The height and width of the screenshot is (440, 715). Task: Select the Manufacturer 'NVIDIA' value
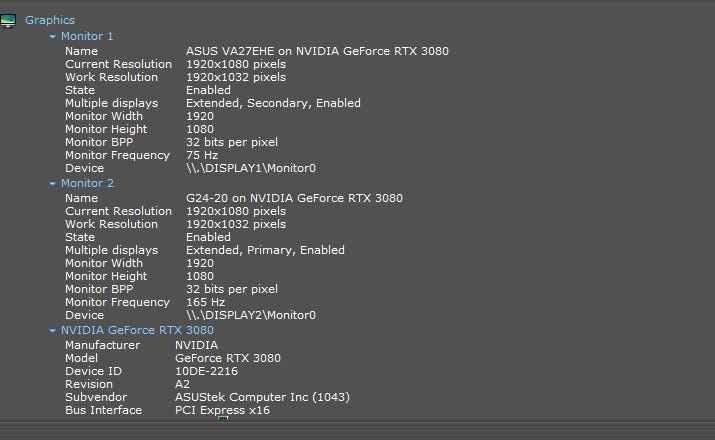(197, 345)
